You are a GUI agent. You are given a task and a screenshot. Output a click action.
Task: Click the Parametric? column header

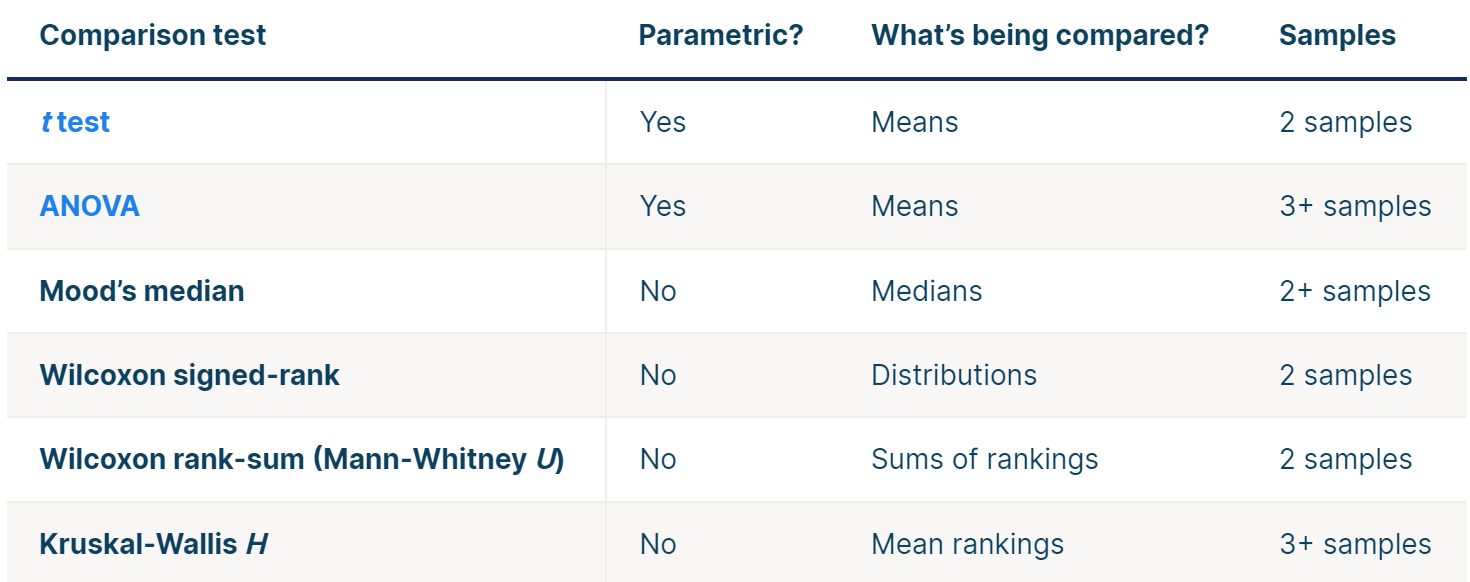[721, 36]
